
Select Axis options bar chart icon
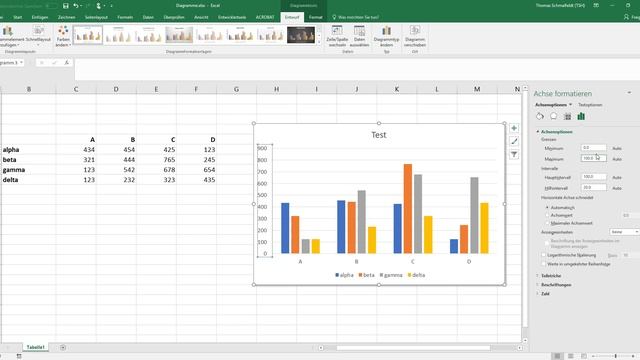tap(581, 116)
